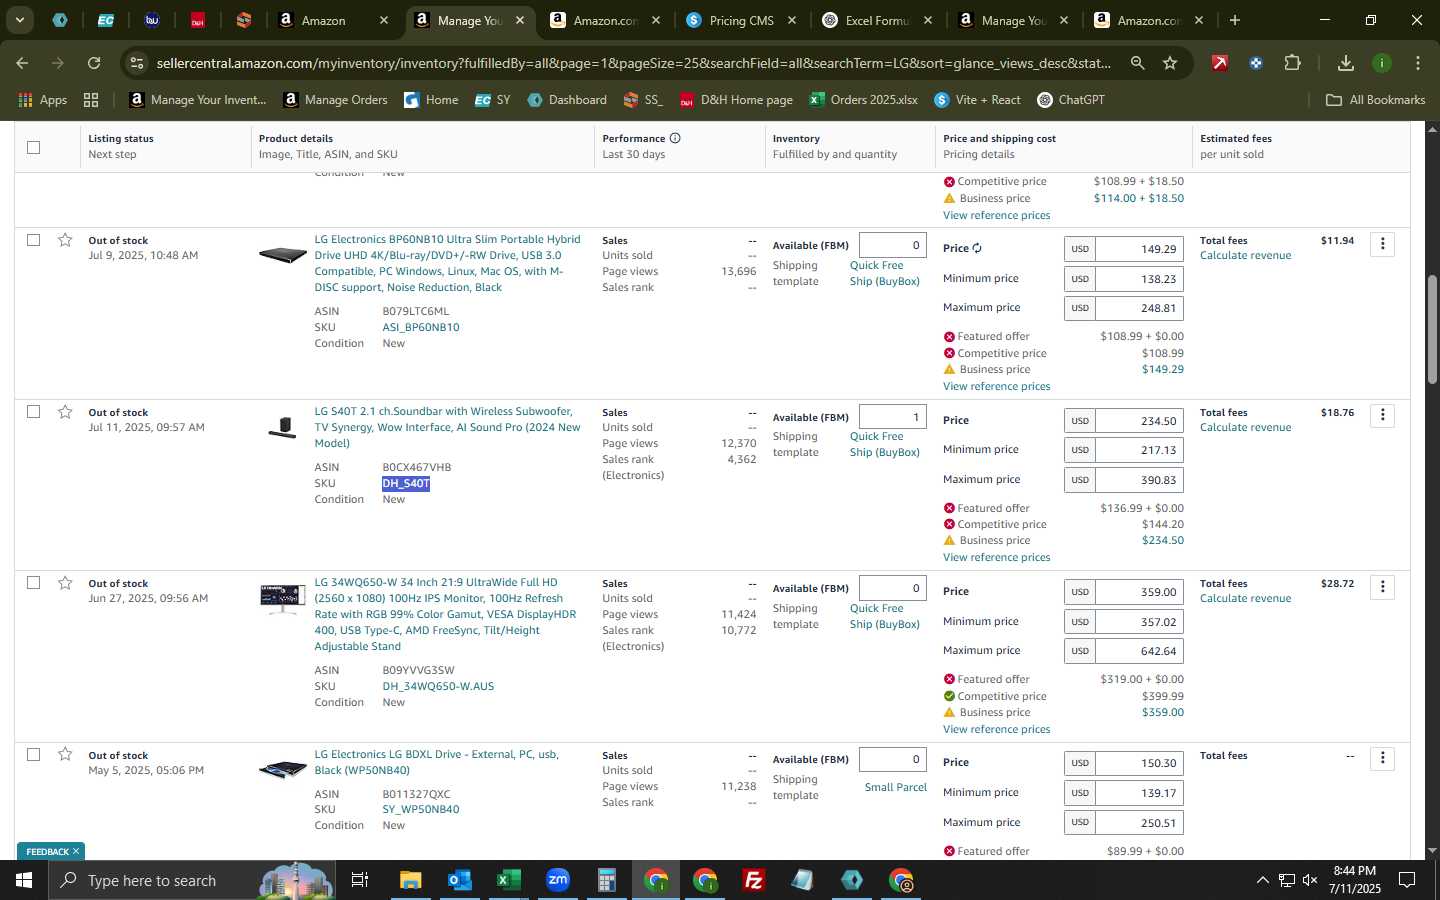Open File Explorer from the taskbar
Screen dimensions: 1440x900
pos(411,880)
